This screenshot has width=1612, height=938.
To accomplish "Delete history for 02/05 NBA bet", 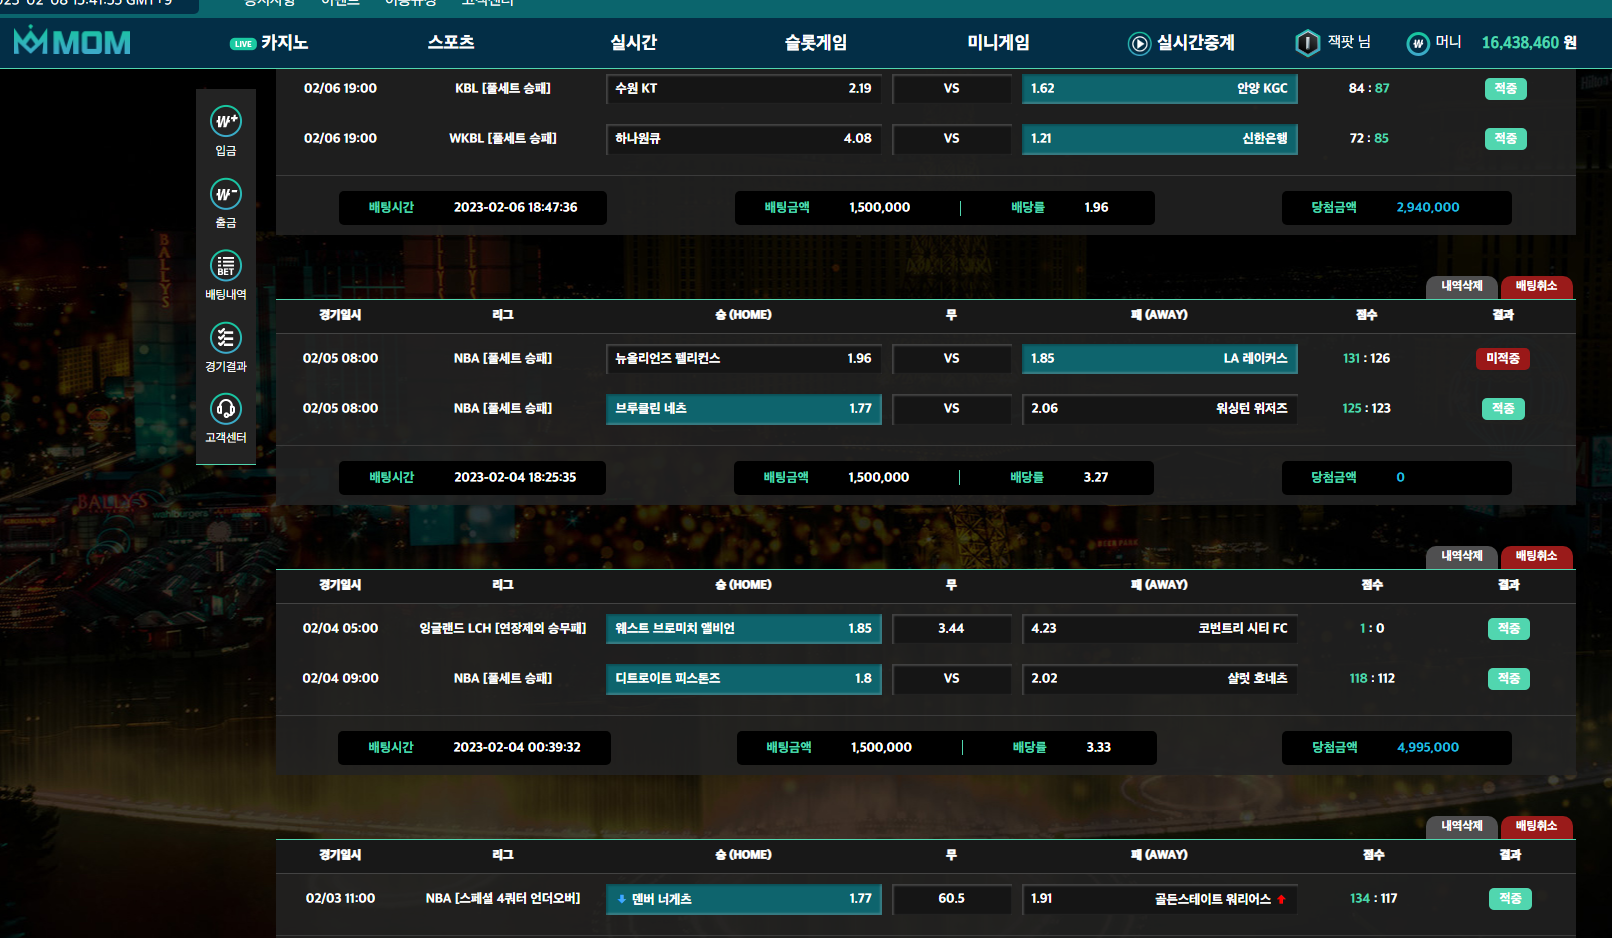I will (1461, 287).
